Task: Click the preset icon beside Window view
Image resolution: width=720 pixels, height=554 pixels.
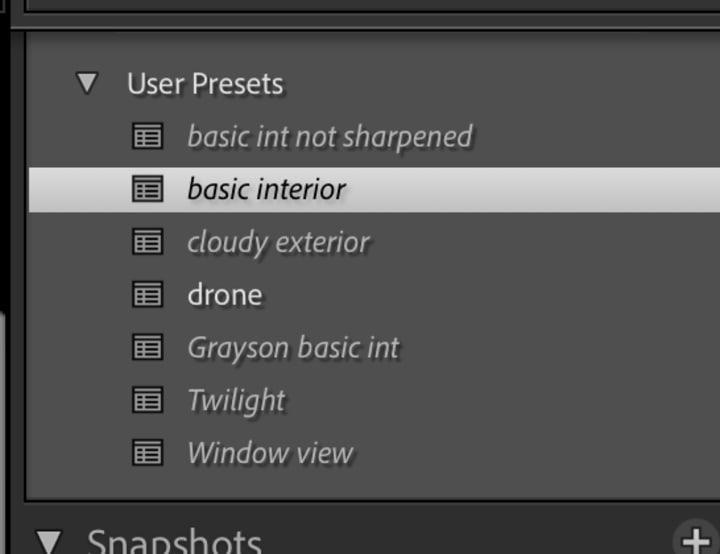Action: [148, 453]
